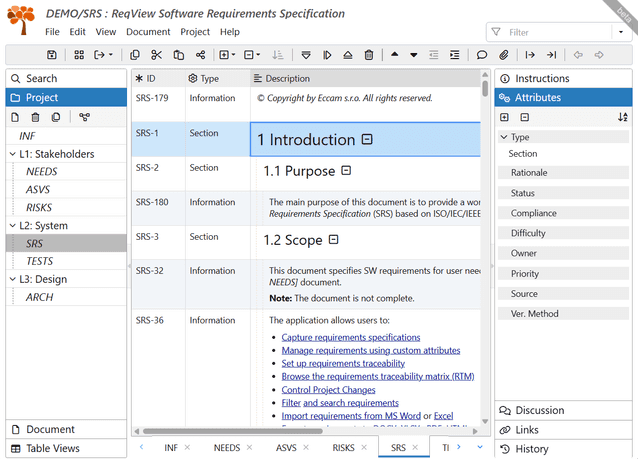Image resolution: width=638 pixels, height=459 pixels.
Task: Click the new document icon in Project pane
Action: [x=15, y=117]
